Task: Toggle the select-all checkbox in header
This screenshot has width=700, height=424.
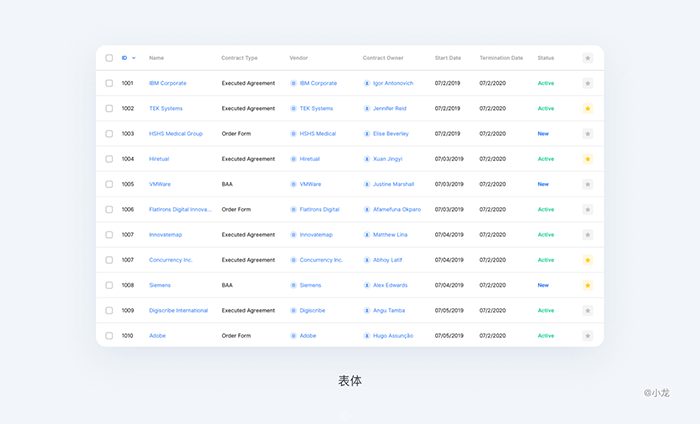Action: [109, 58]
